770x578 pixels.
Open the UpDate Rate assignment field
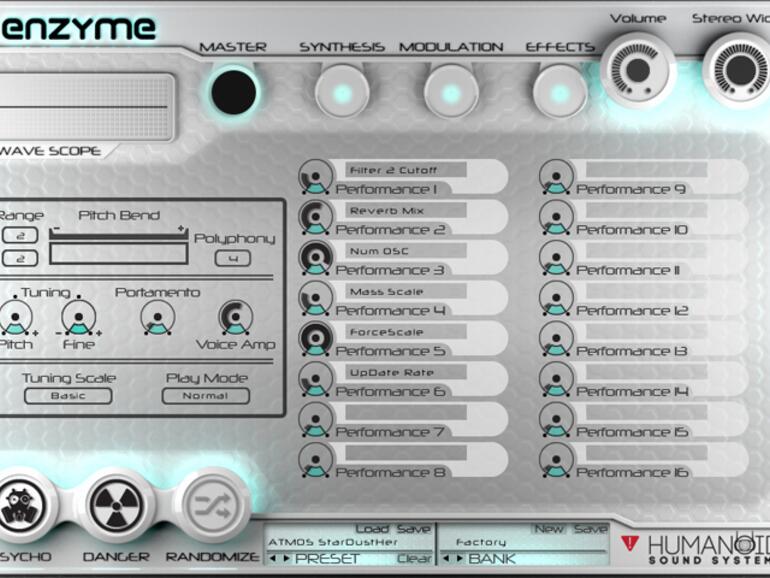coord(406,372)
